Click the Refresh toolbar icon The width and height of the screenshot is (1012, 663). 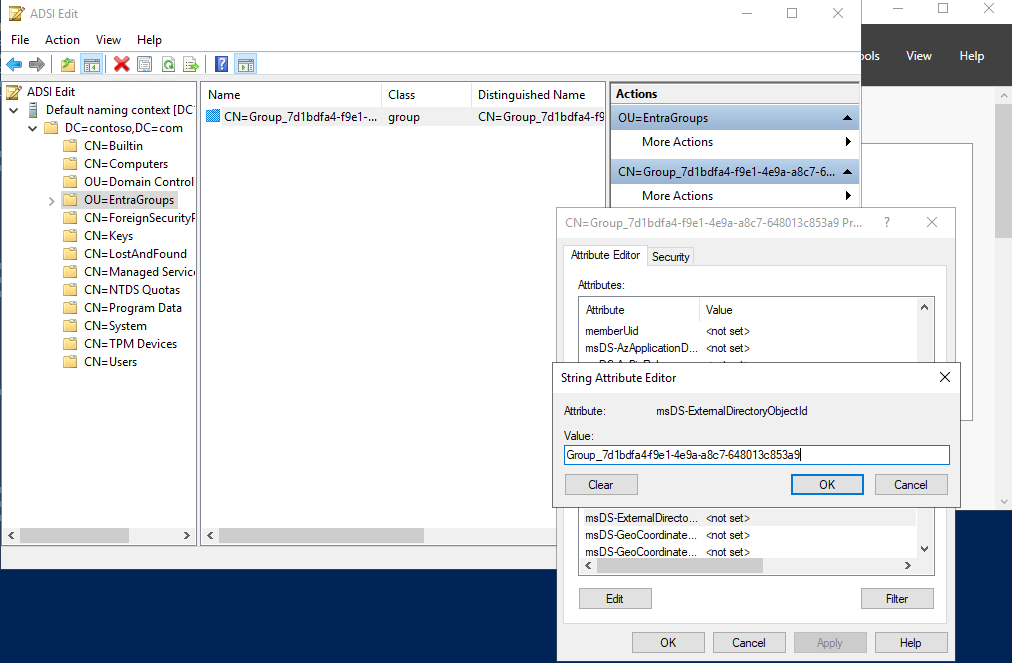[168, 65]
